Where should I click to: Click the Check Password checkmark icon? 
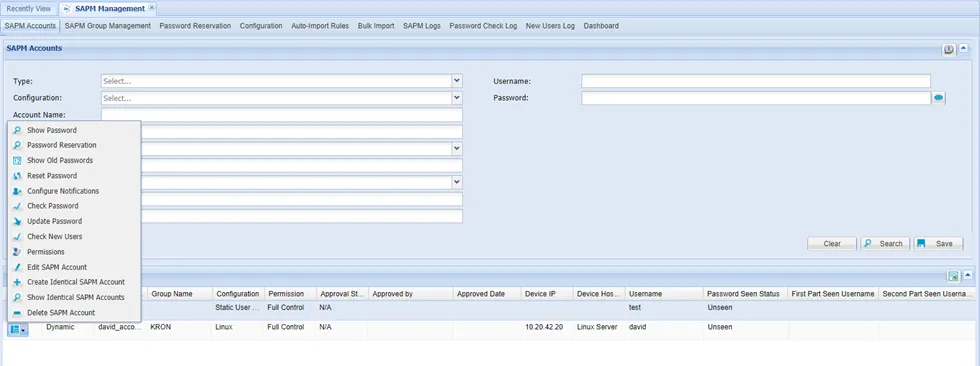(18, 206)
